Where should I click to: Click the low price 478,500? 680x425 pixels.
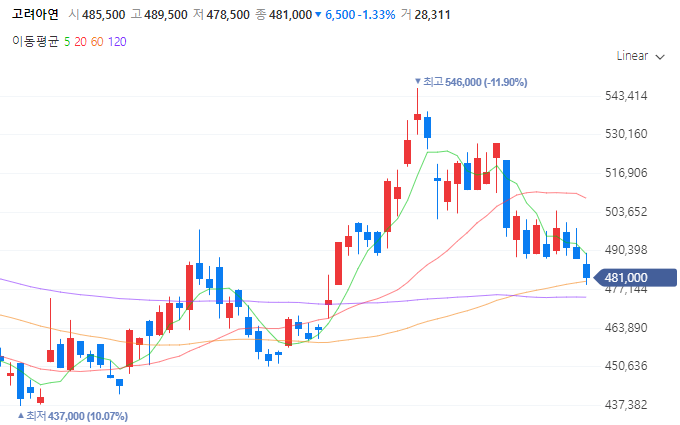point(228,15)
